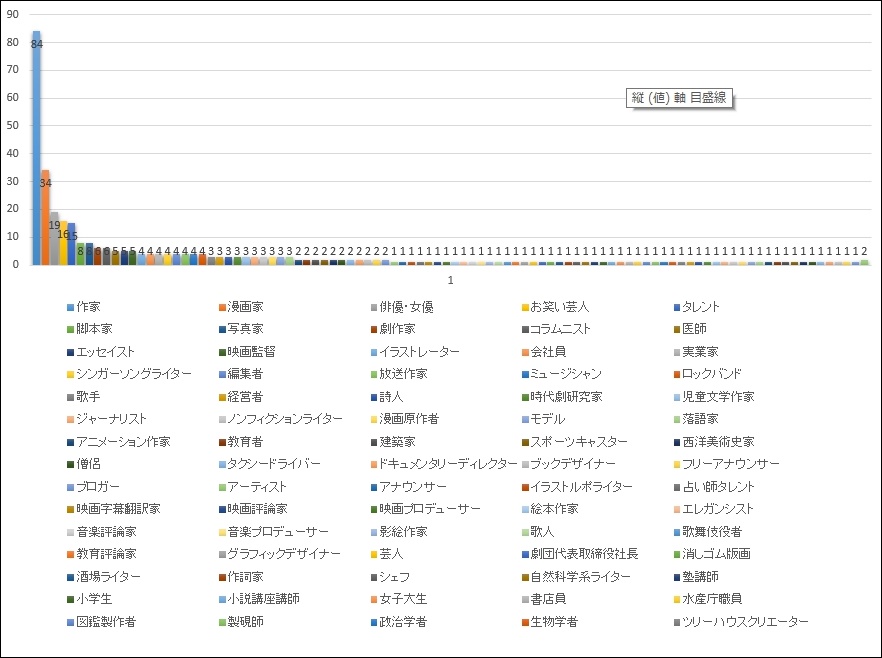Select vertical axis value 30

point(12,181)
